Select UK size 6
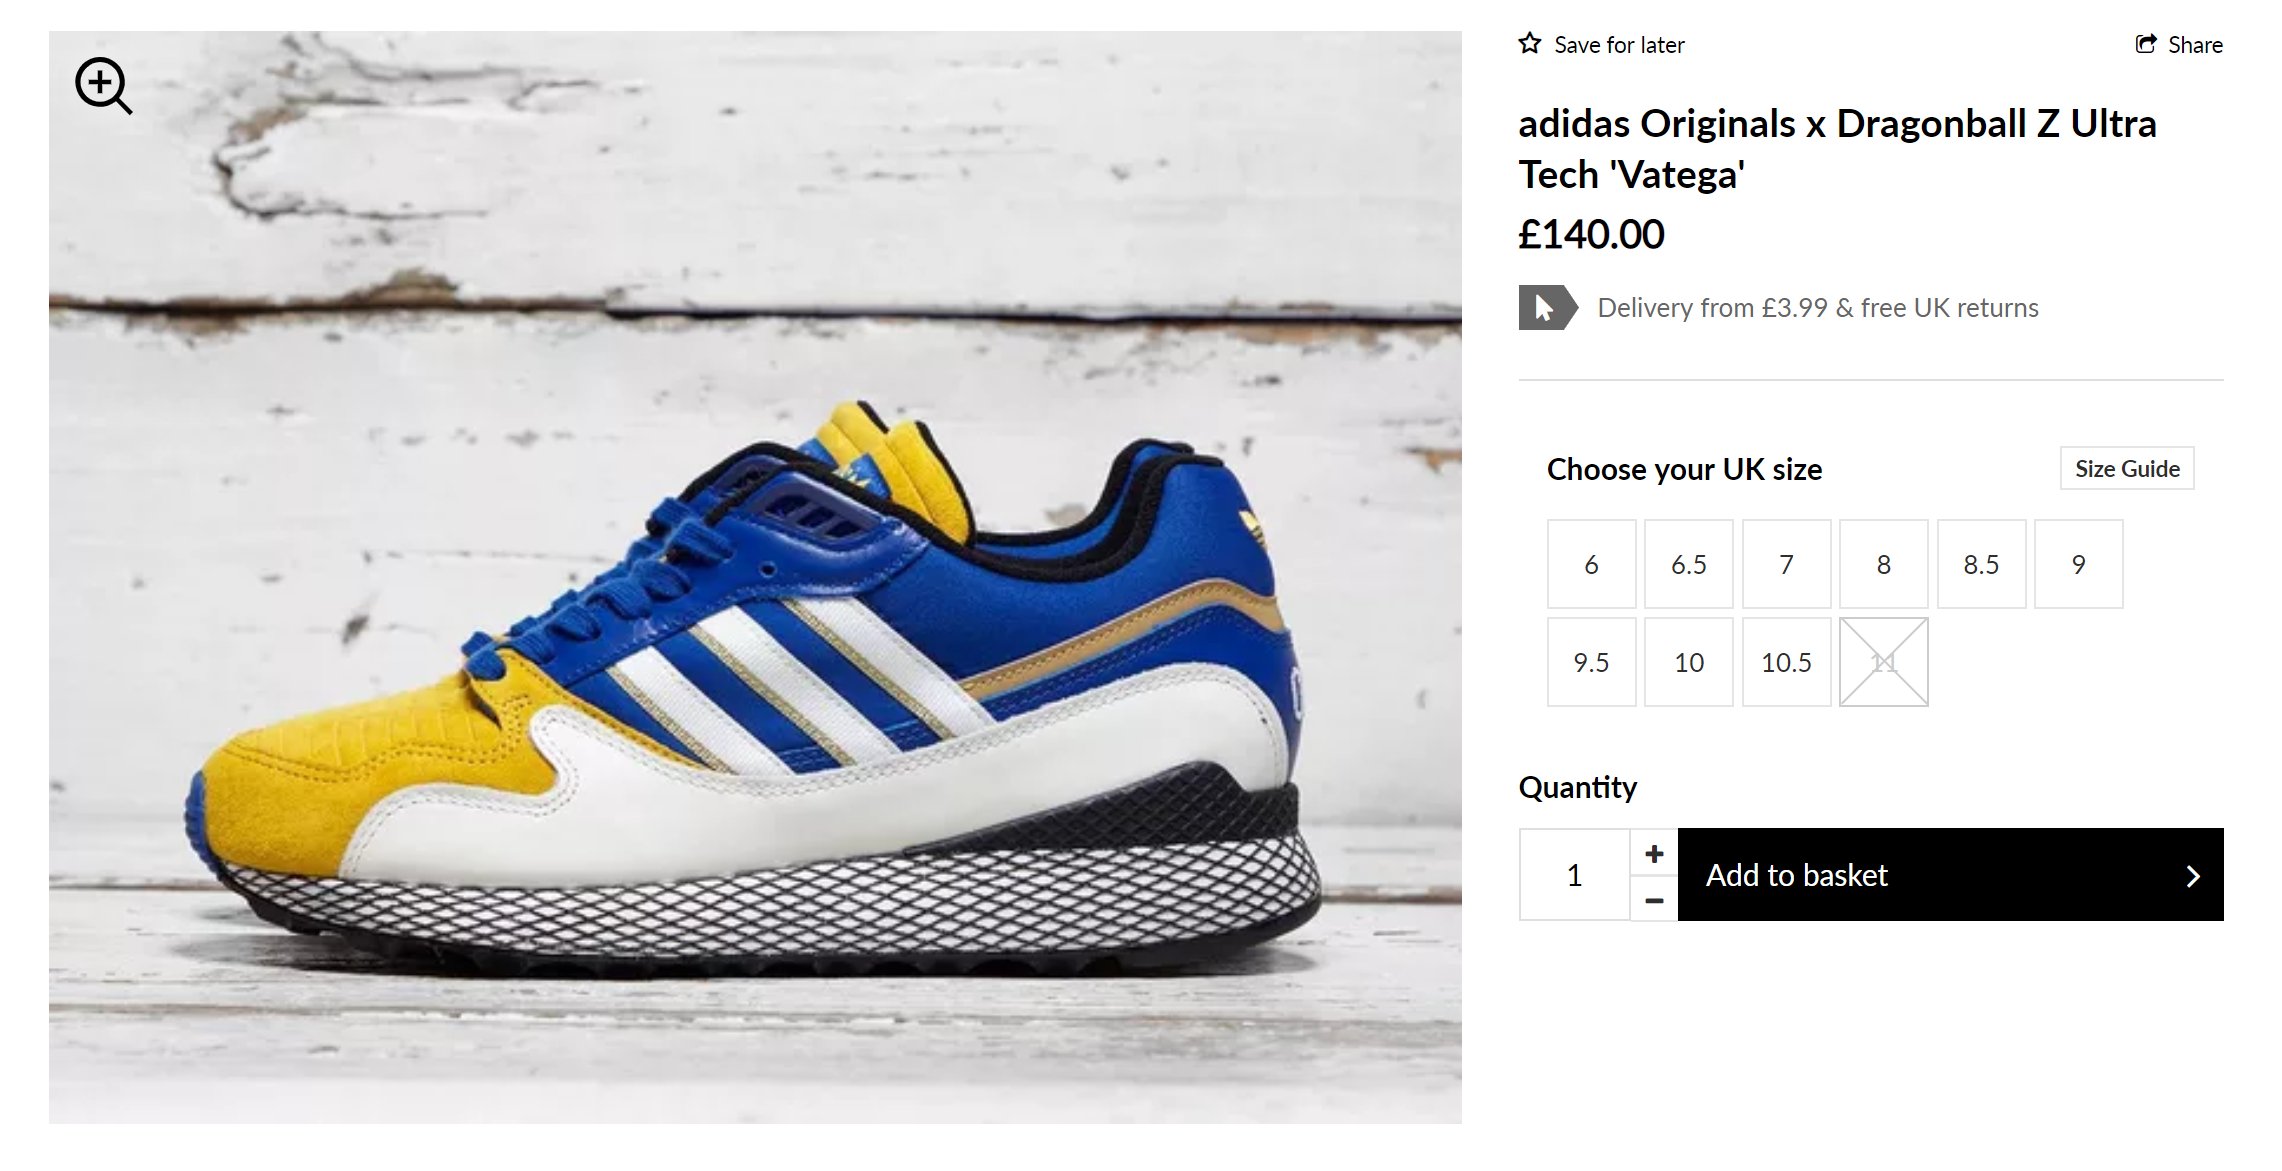This screenshot has height=1171, width=2282. (x=1591, y=564)
